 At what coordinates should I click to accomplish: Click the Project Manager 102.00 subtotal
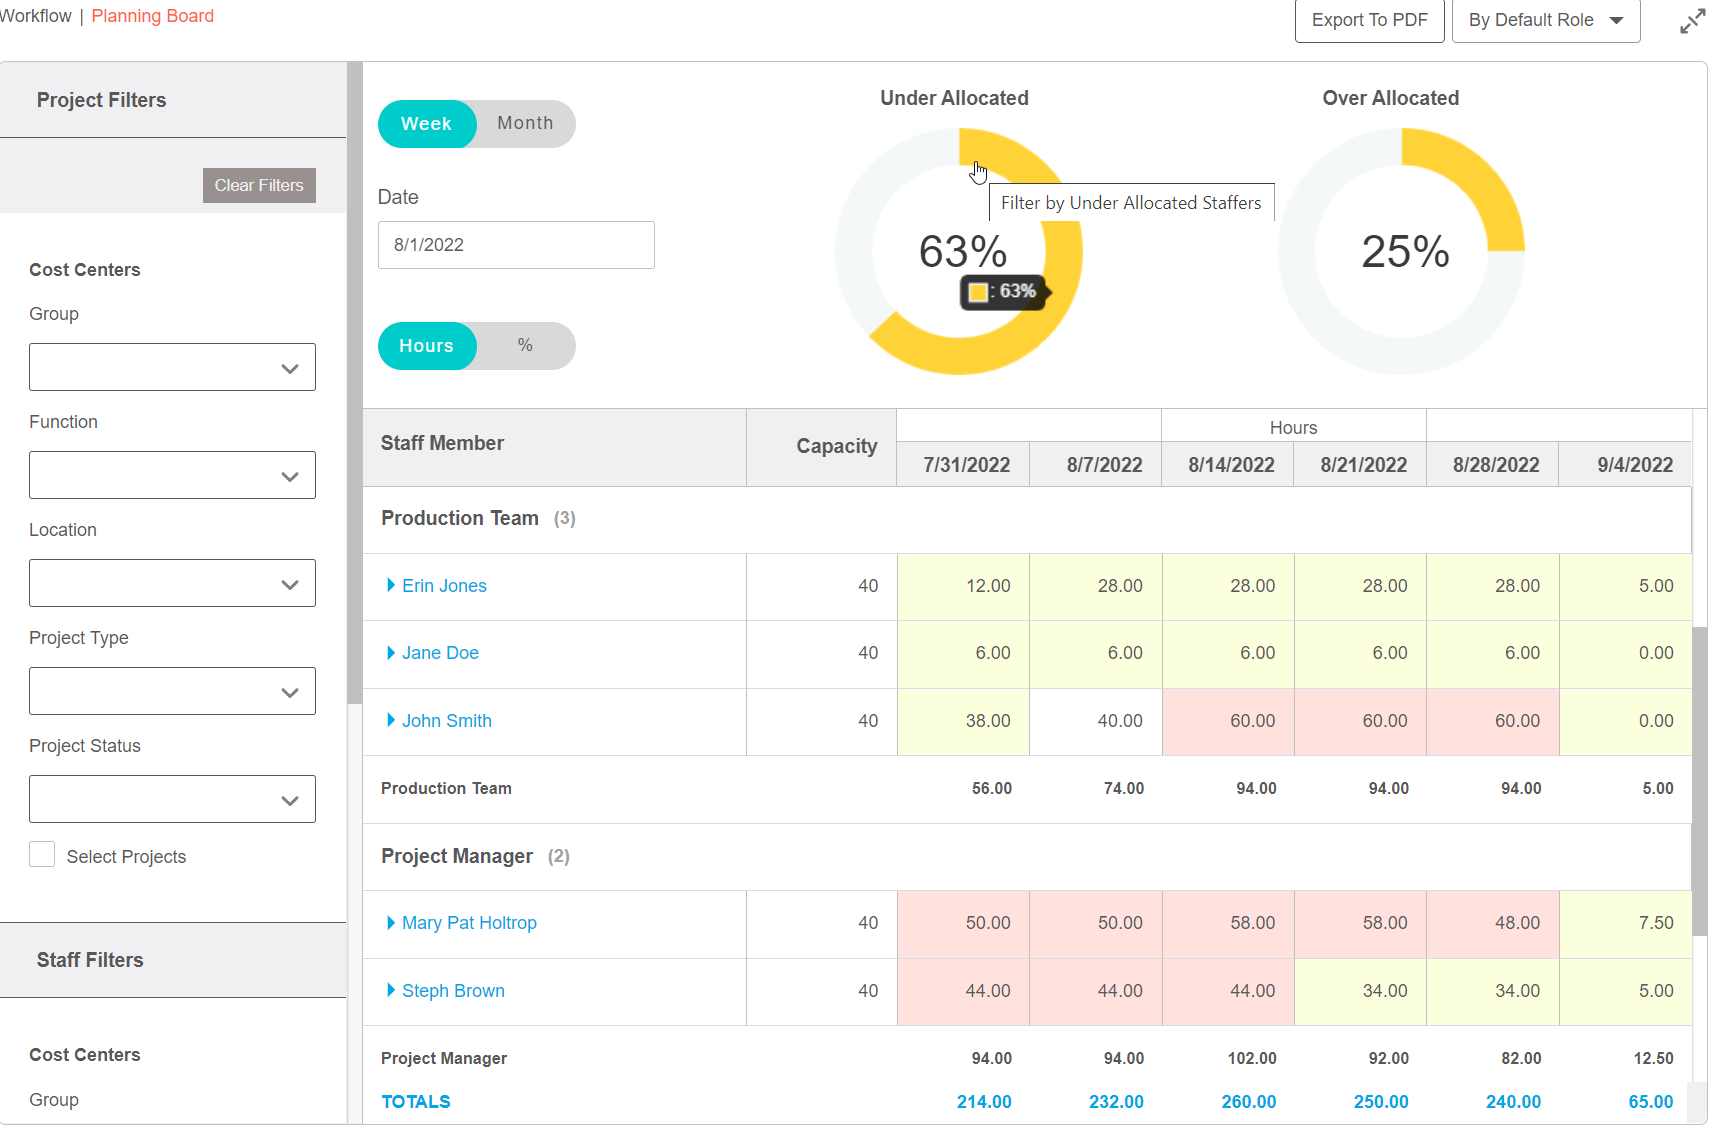coord(1252,1058)
